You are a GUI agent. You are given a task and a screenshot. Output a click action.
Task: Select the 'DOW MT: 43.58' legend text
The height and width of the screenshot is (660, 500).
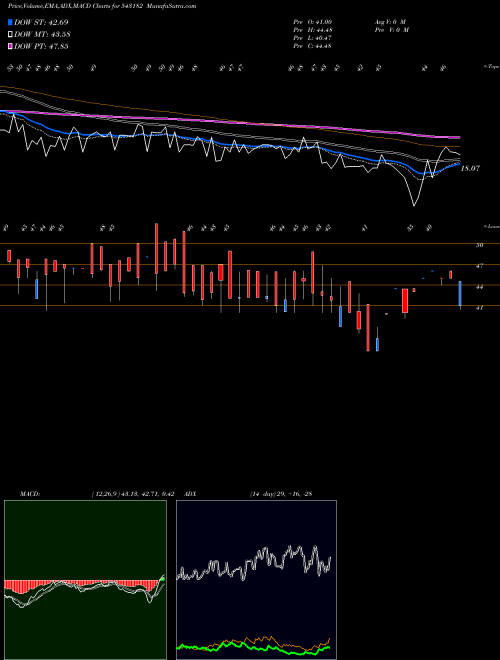tap(42, 35)
